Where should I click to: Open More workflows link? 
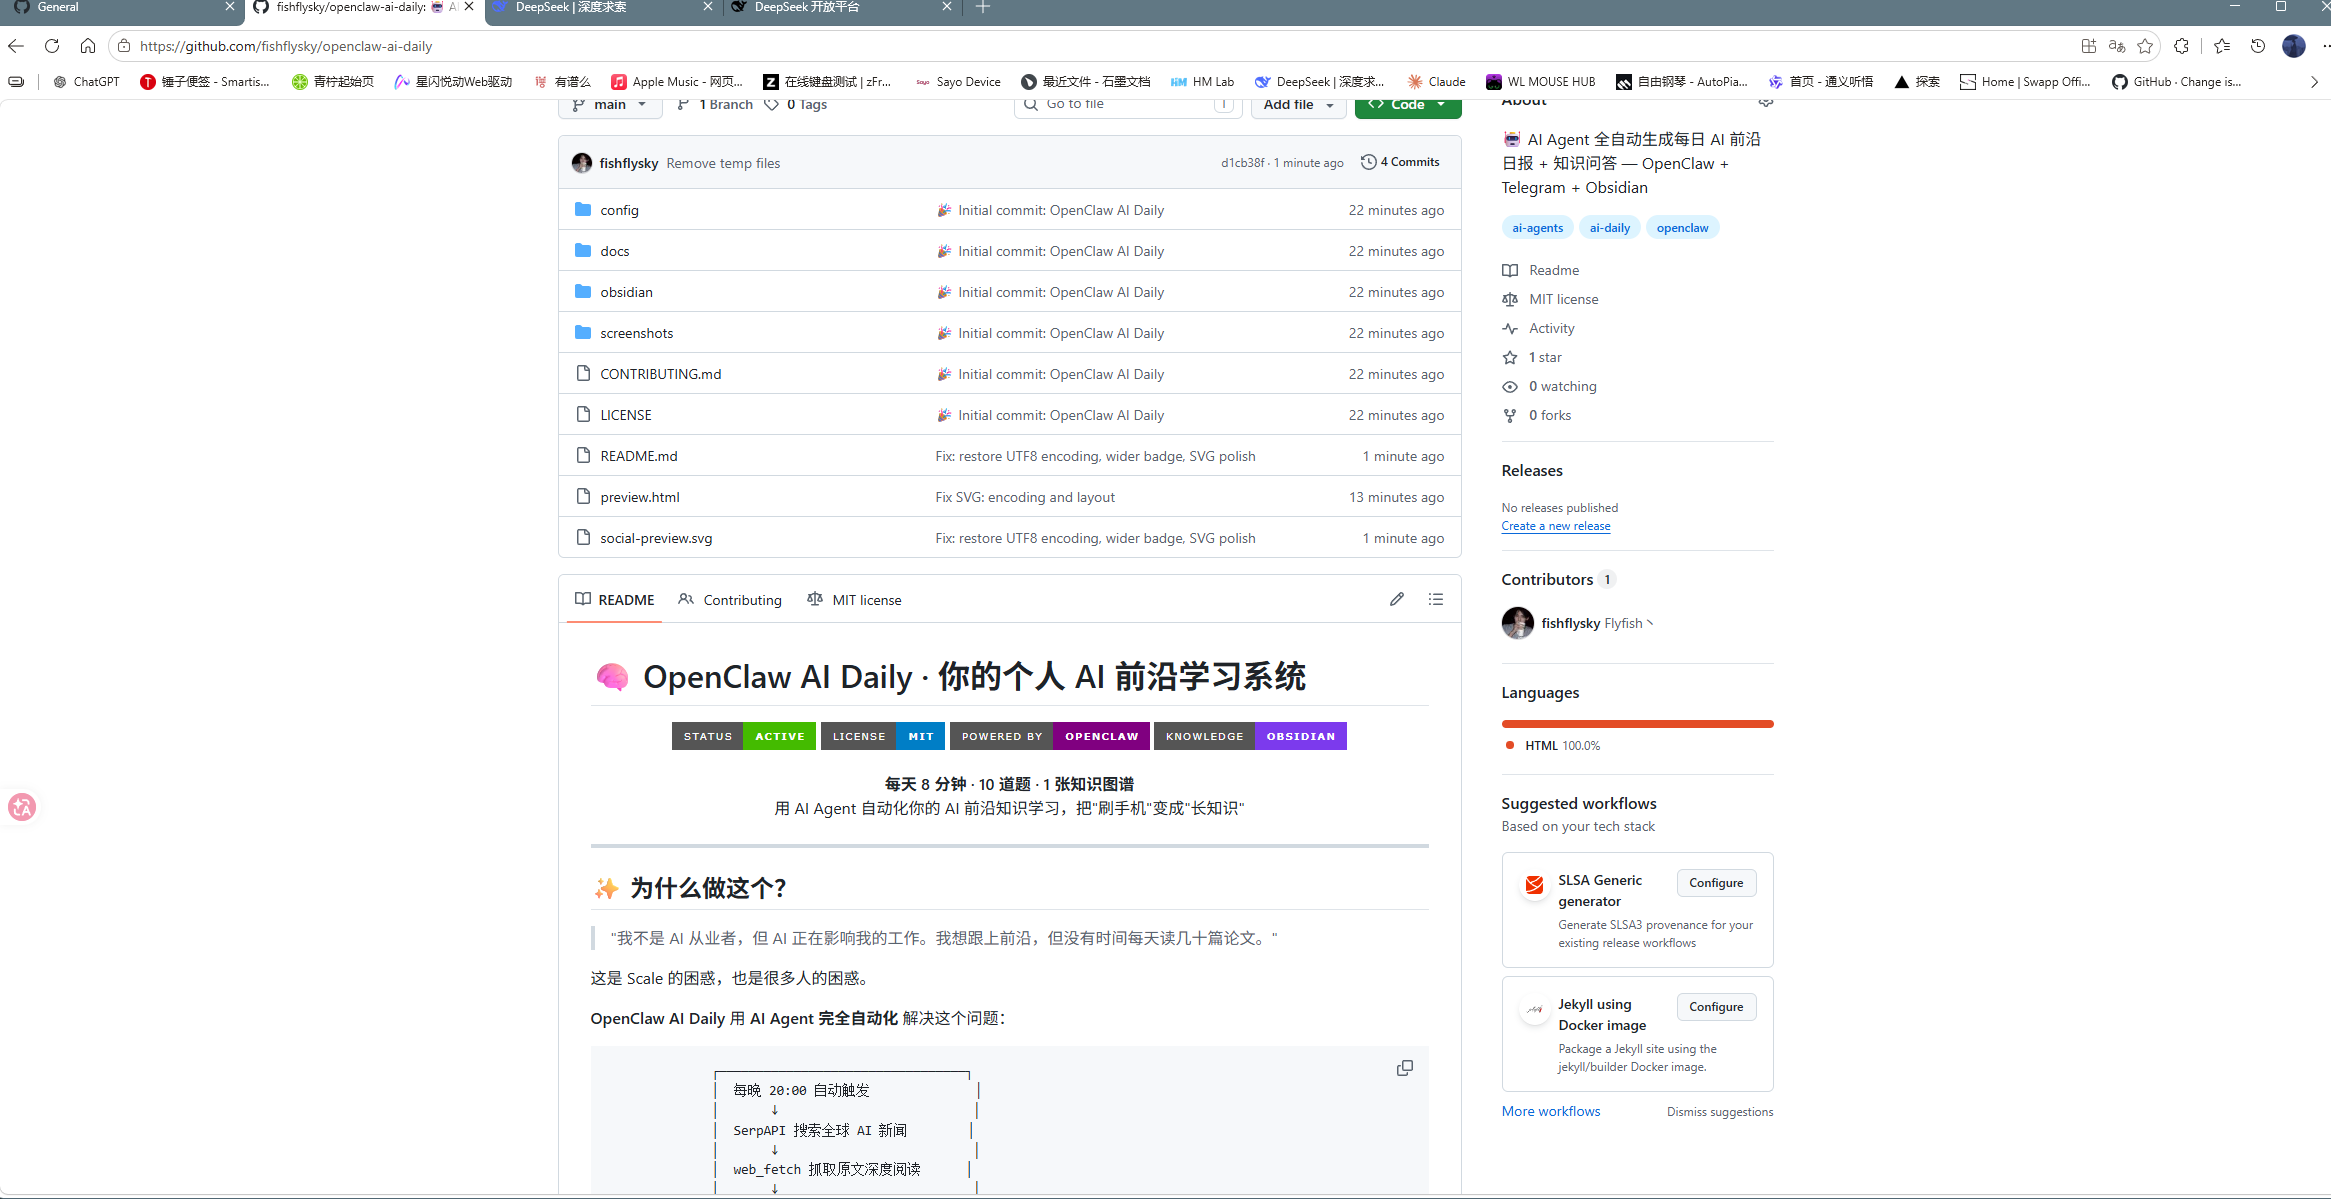click(x=1551, y=1111)
